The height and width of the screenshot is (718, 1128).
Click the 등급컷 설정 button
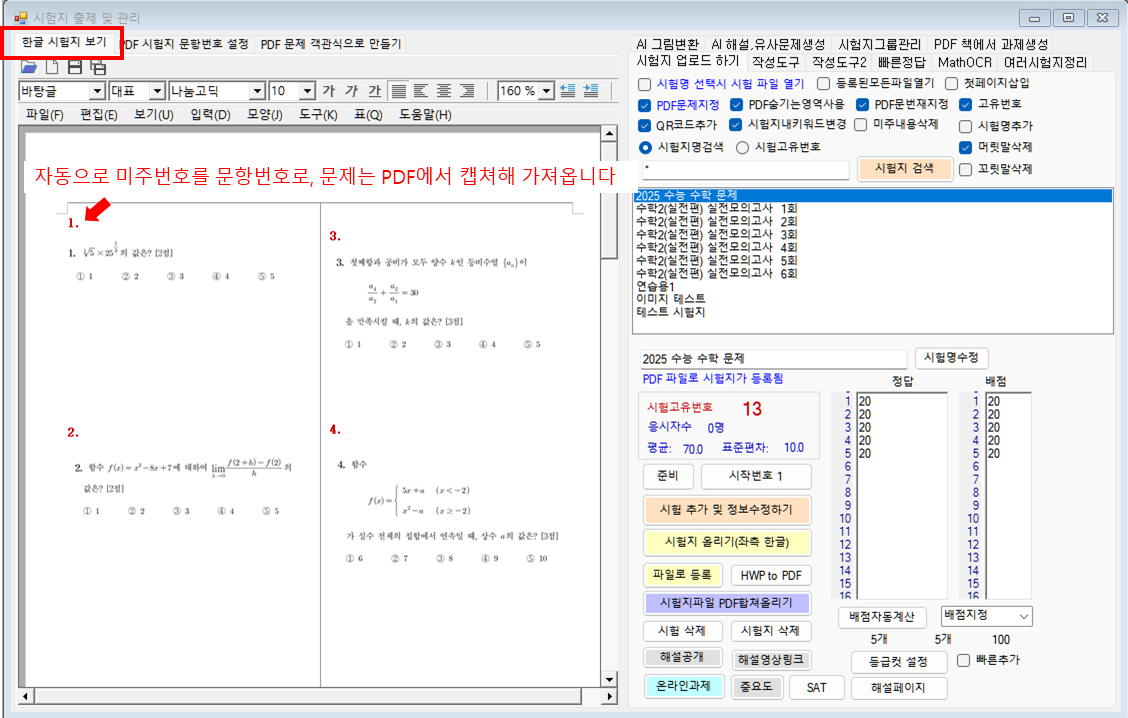point(899,661)
